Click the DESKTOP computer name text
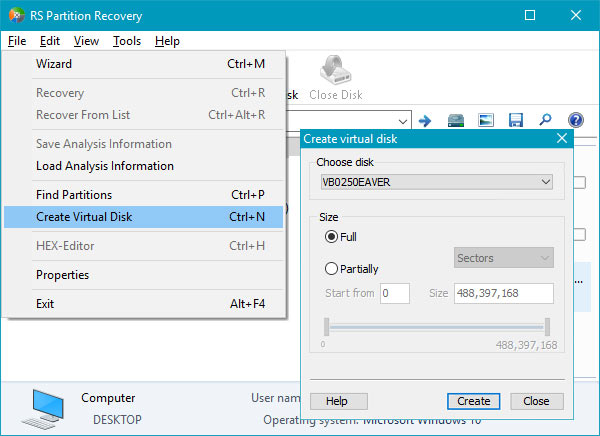Screen dimensions: 600x436 pyautogui.click(x=117, y=420)
